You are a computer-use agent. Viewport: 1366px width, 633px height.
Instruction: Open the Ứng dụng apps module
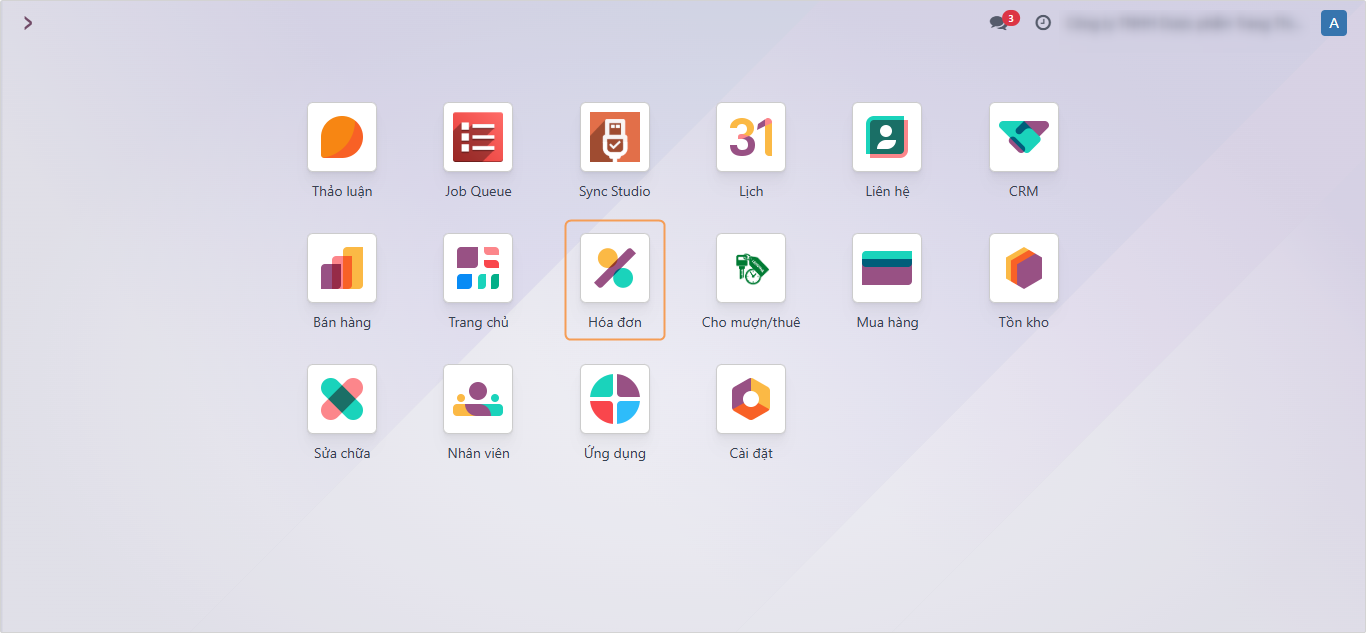(x=615, y=399)
